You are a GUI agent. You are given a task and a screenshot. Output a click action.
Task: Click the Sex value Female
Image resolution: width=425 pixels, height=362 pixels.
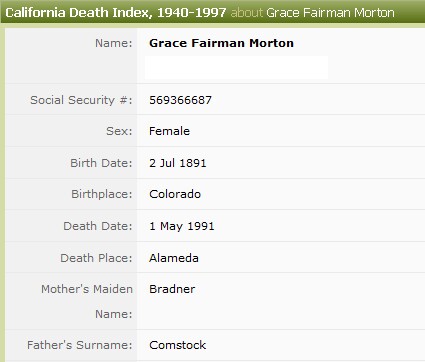click(169, 131)
